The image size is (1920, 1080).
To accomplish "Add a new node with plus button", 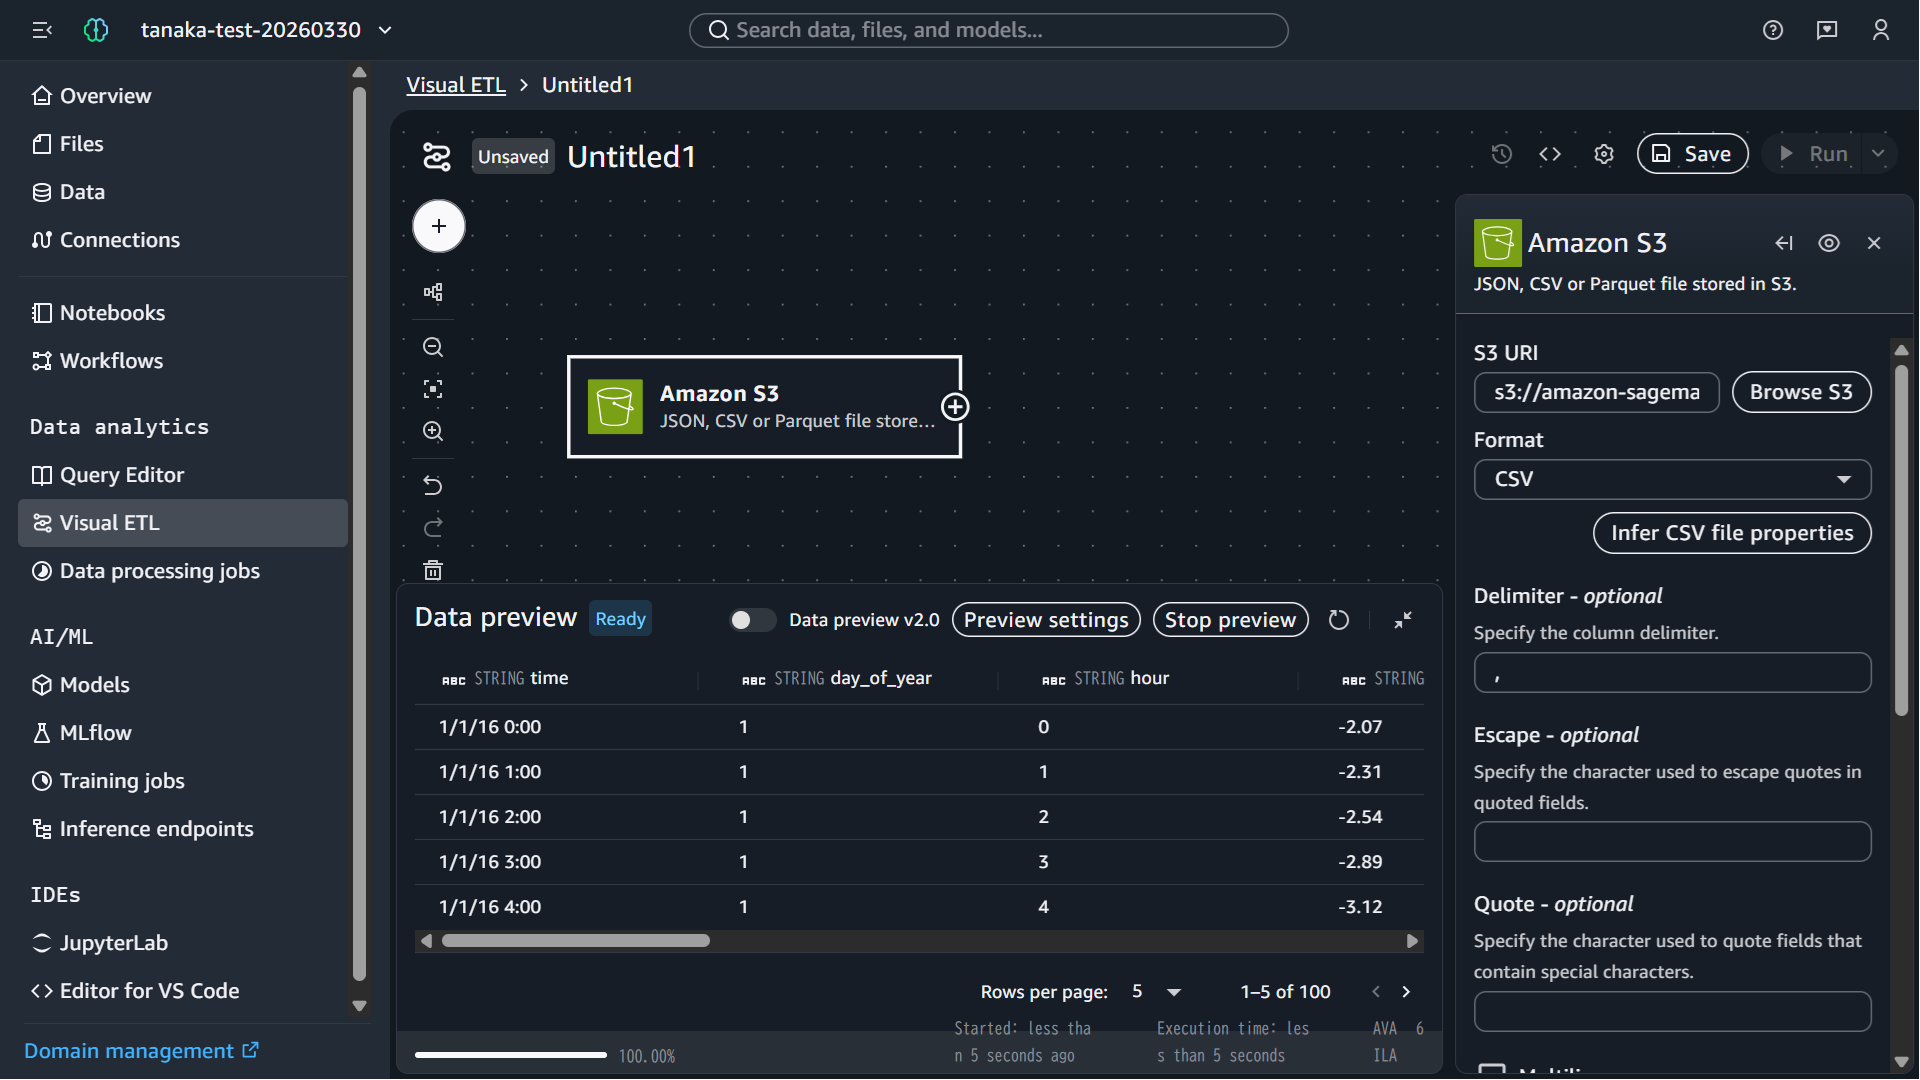I will pos(439,226).
